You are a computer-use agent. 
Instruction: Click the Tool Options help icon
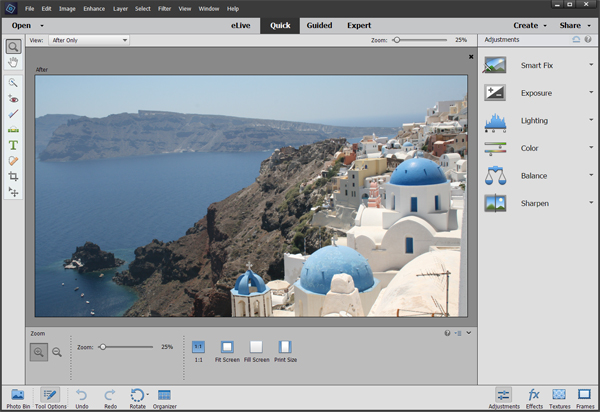point(447,333)
